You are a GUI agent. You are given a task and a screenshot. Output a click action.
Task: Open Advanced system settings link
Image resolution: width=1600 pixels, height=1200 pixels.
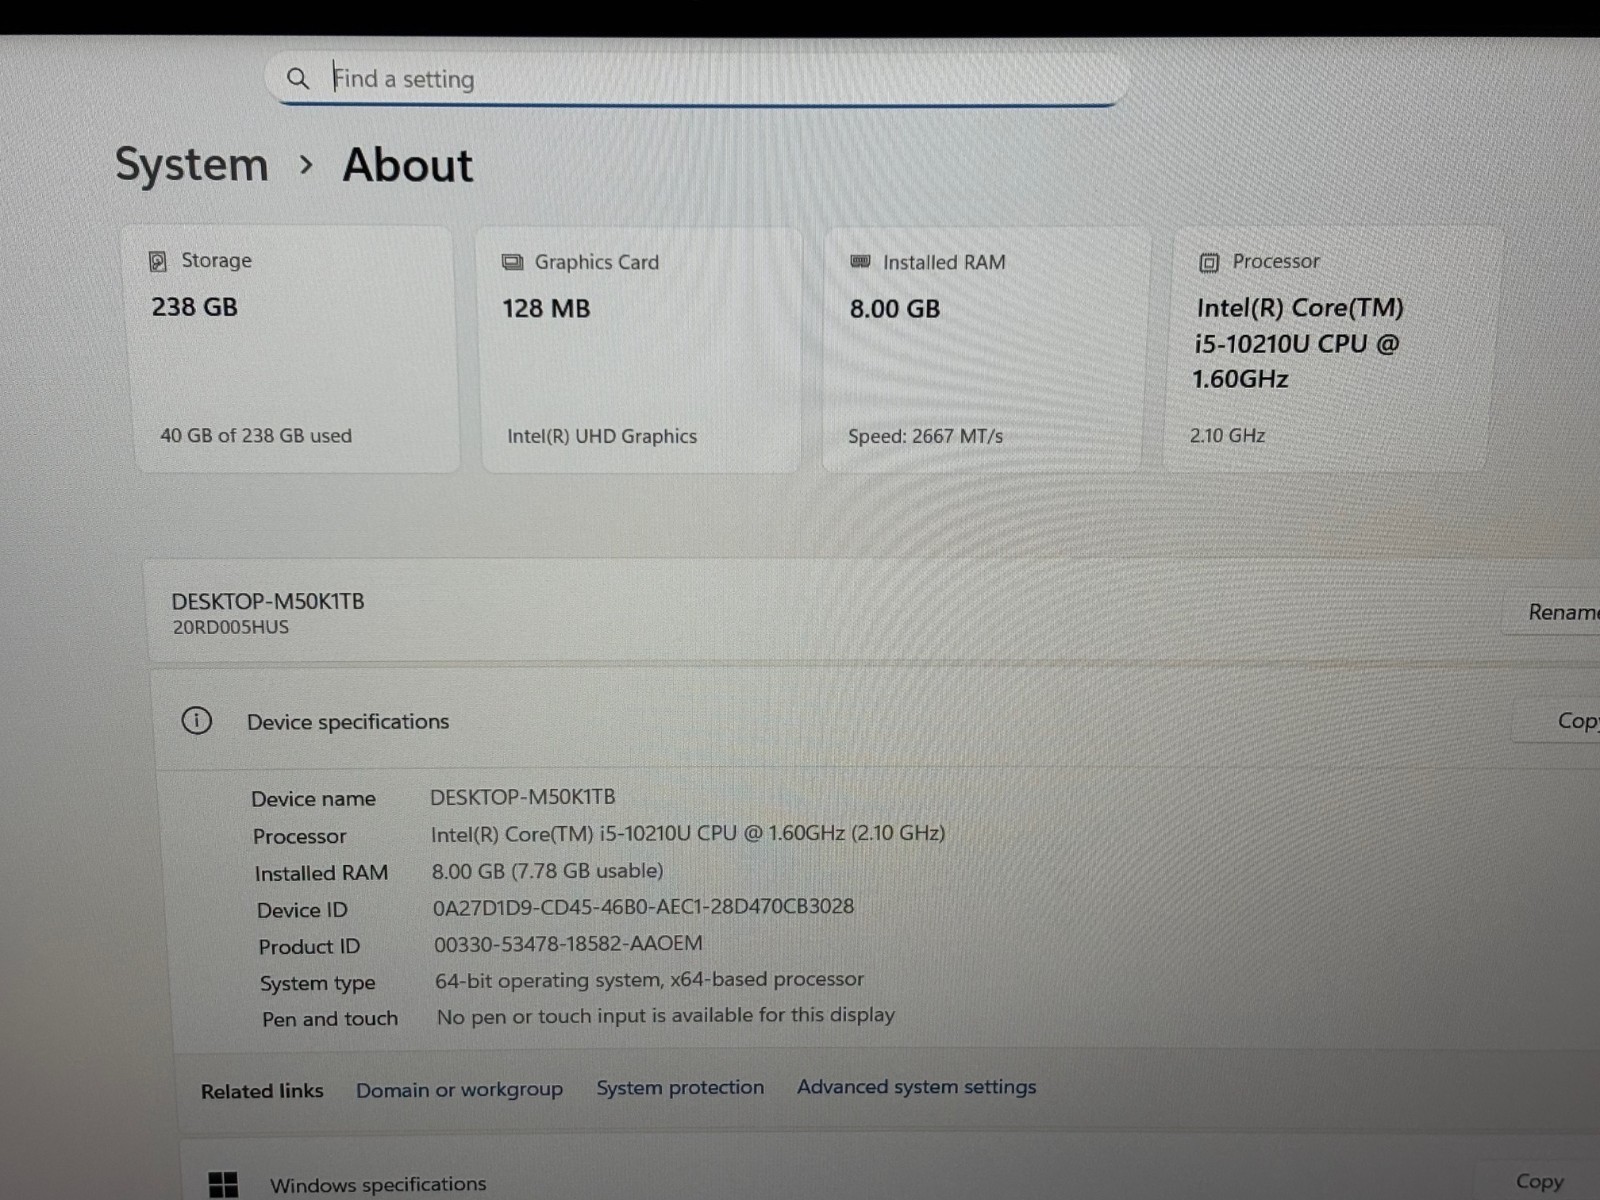(917, 1087)
